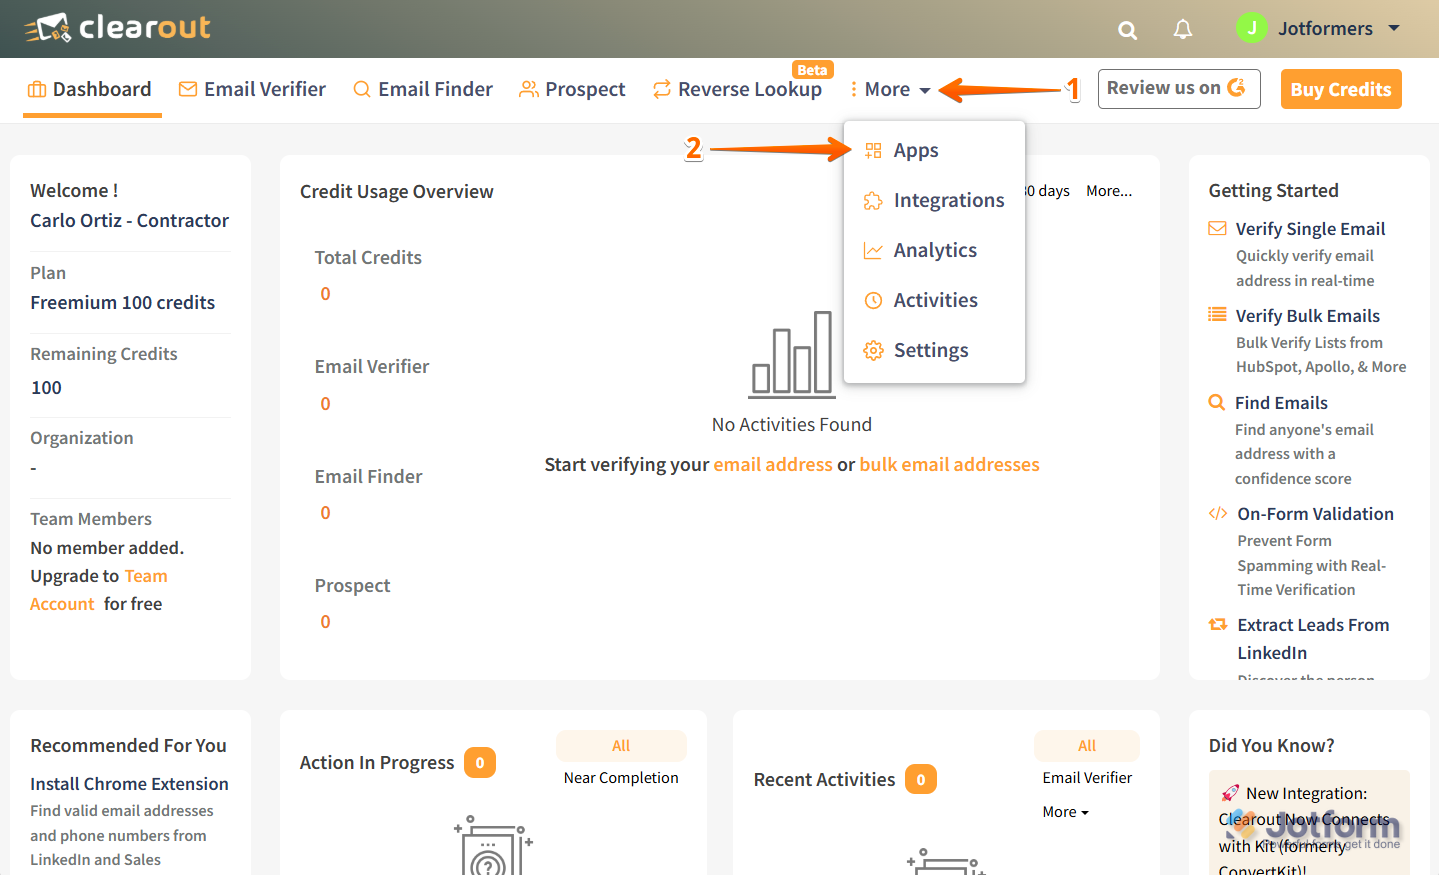Click the Settings gear icon
The image size is (1439, 875).
[873, 350]
